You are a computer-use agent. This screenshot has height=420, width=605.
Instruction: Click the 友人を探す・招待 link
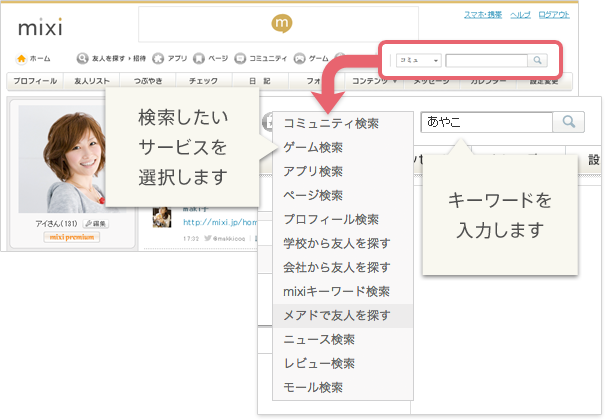tap(119, 58)
